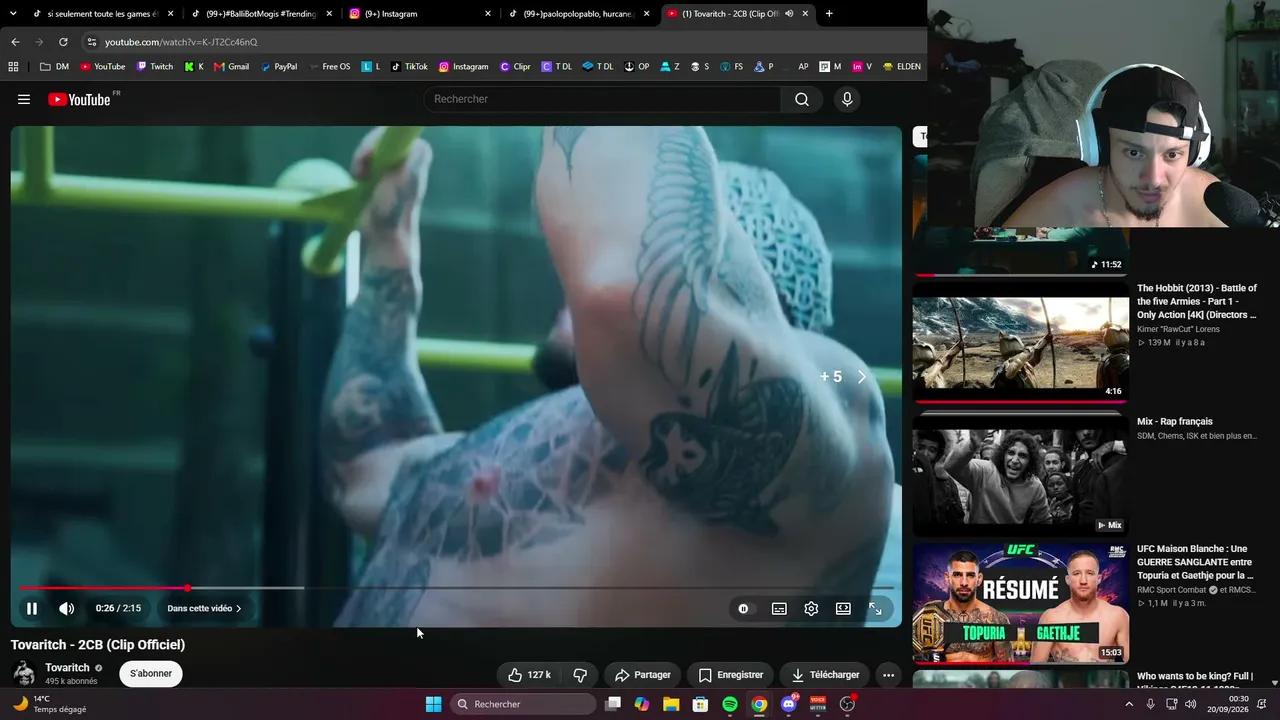The width and height of the screenshot is (1280, 720).
Task: Open Task View from the taskbar
Action: 613,704
